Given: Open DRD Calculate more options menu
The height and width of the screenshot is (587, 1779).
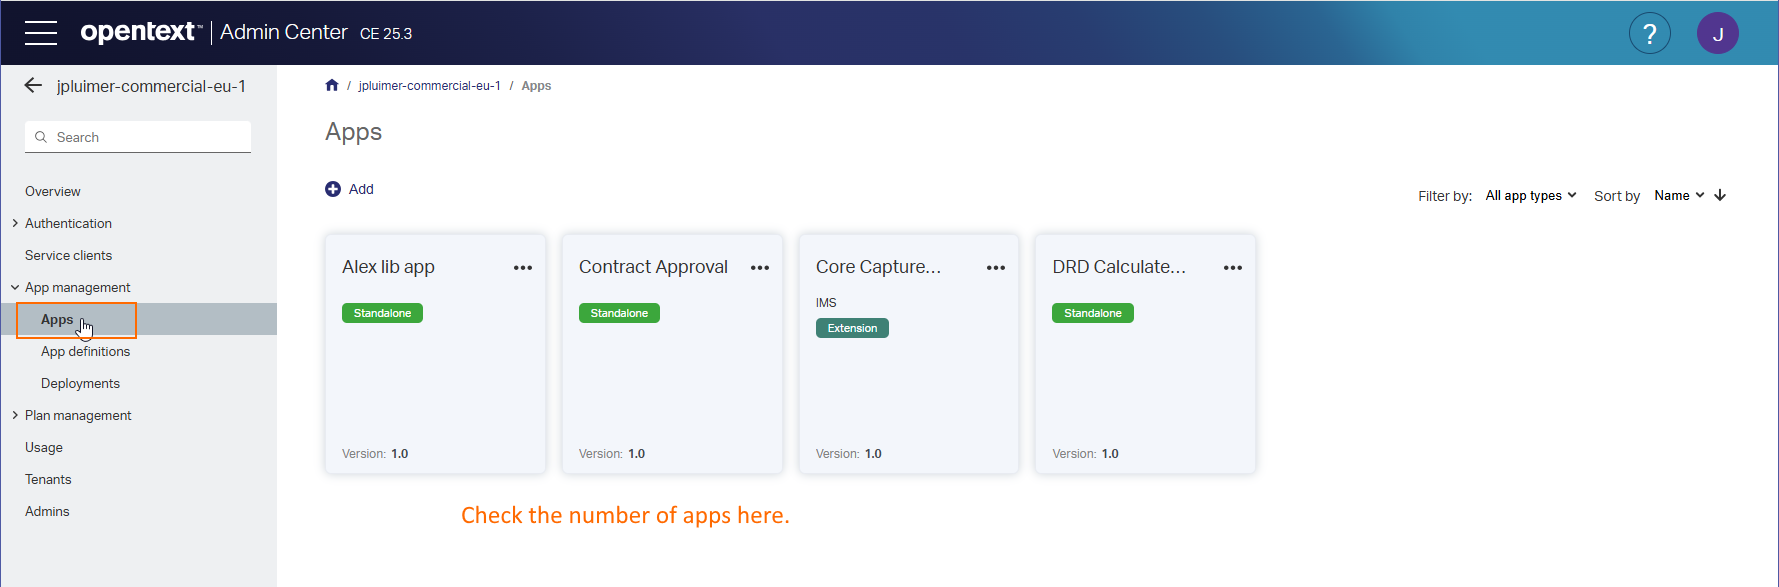Looking at the screenshot, I should click(x=1233, y=268).
